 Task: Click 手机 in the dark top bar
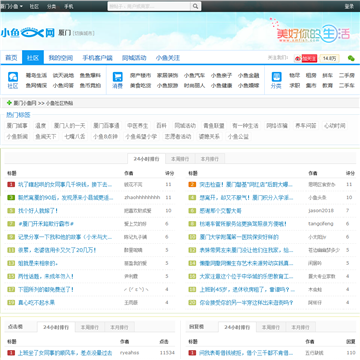[69, 6]
